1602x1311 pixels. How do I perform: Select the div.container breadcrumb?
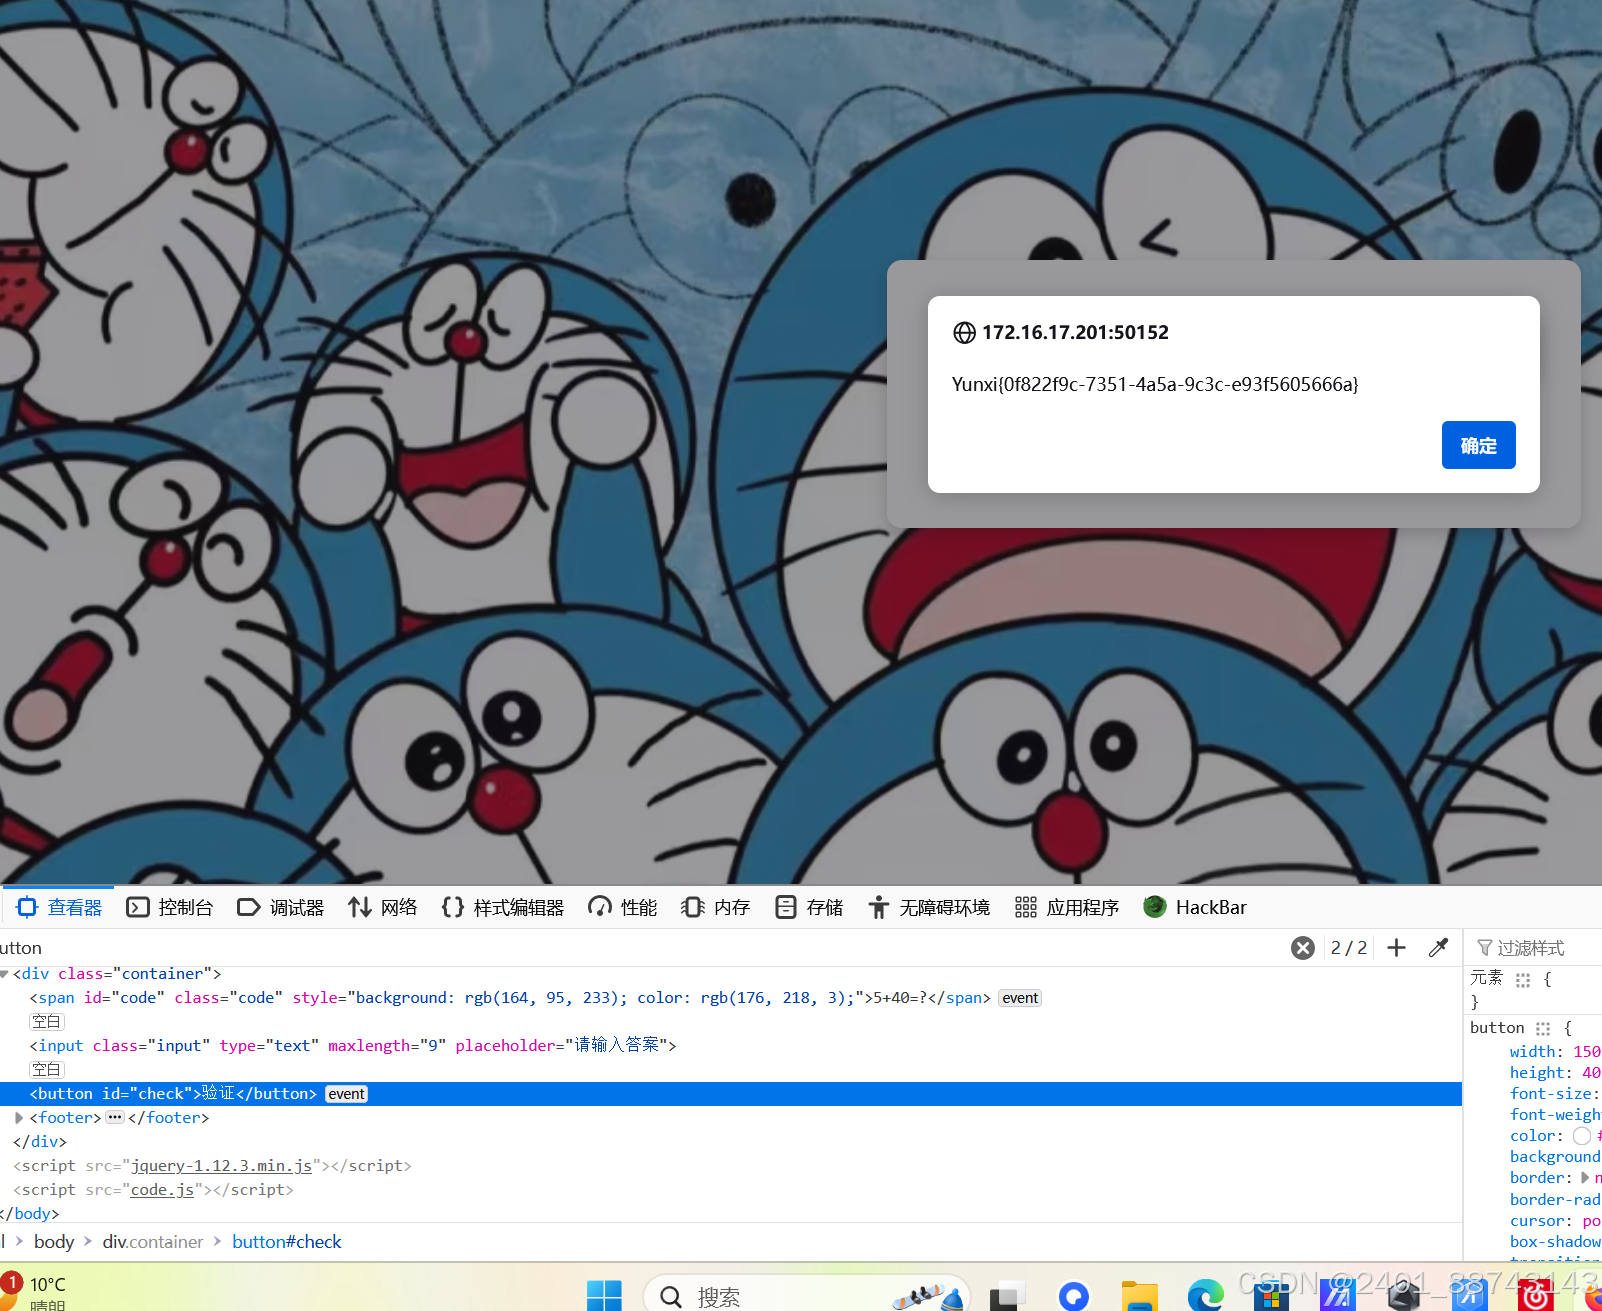coord(152,1241)
